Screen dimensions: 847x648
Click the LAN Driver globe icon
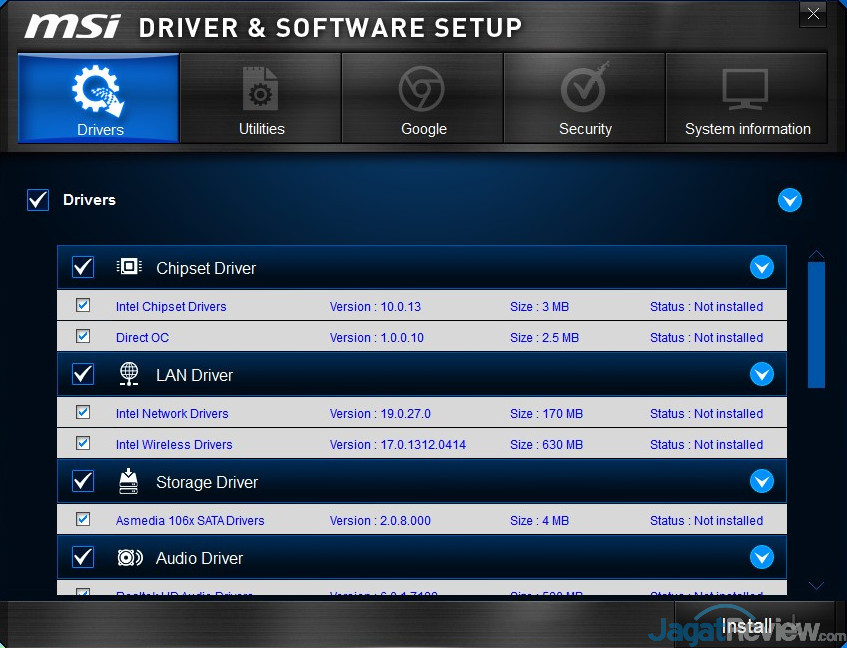(129, 374)
